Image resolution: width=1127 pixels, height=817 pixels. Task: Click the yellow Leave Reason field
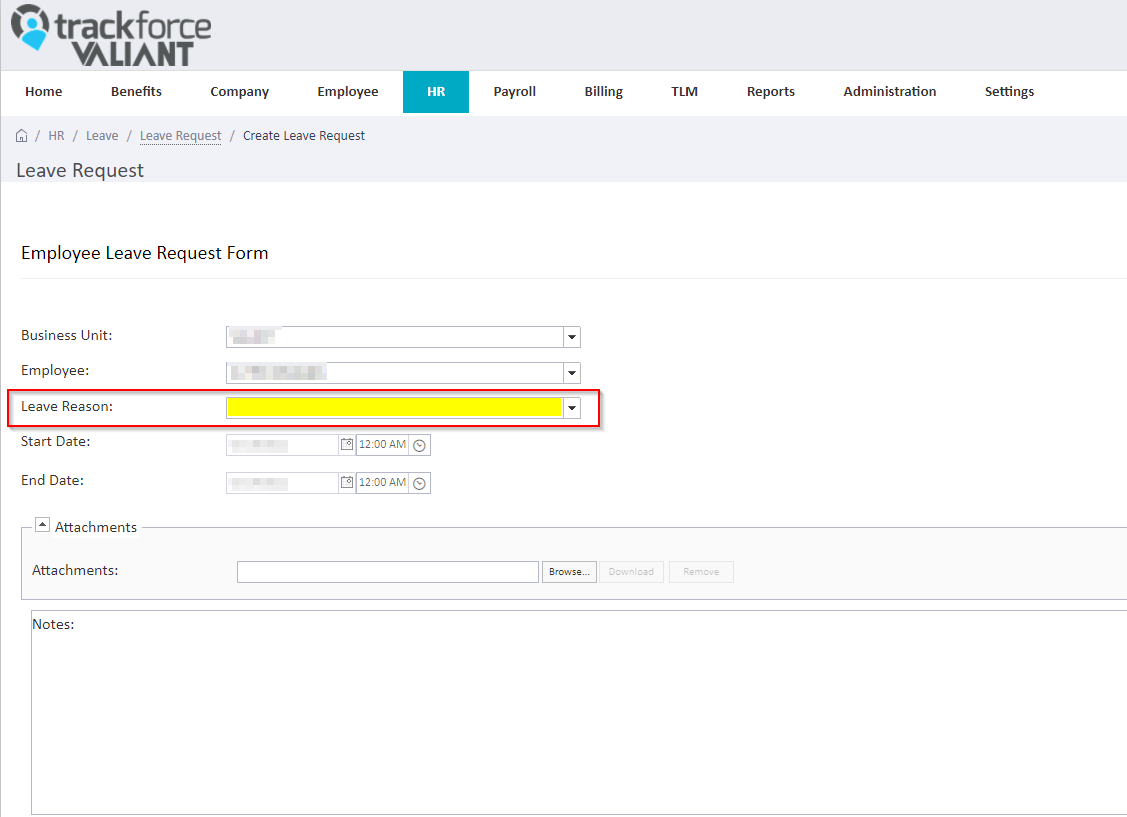pos(395,408)
